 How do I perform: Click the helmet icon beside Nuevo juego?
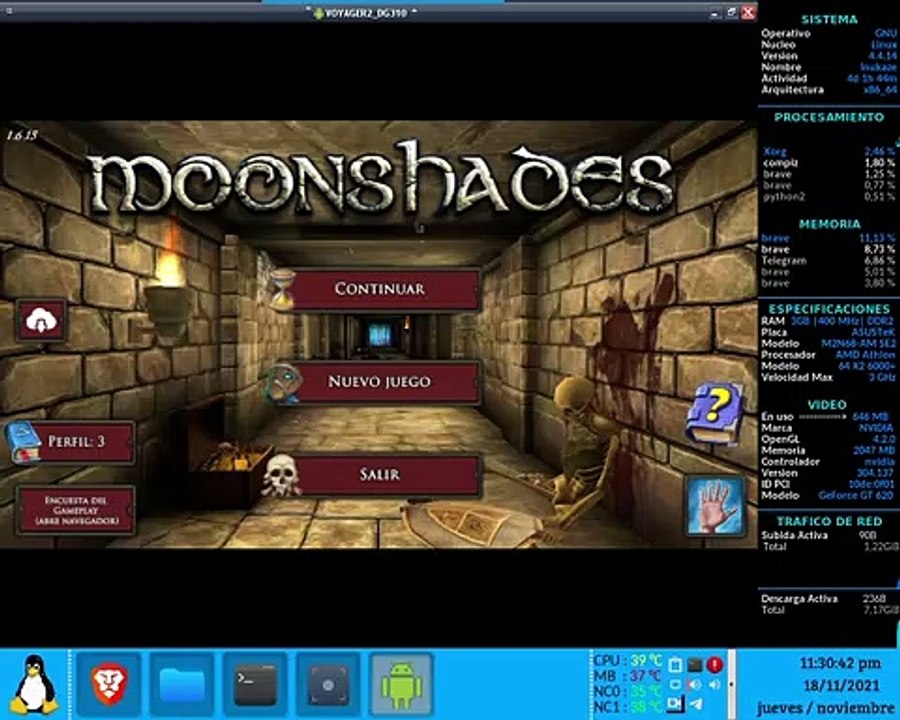pos(284,383)
